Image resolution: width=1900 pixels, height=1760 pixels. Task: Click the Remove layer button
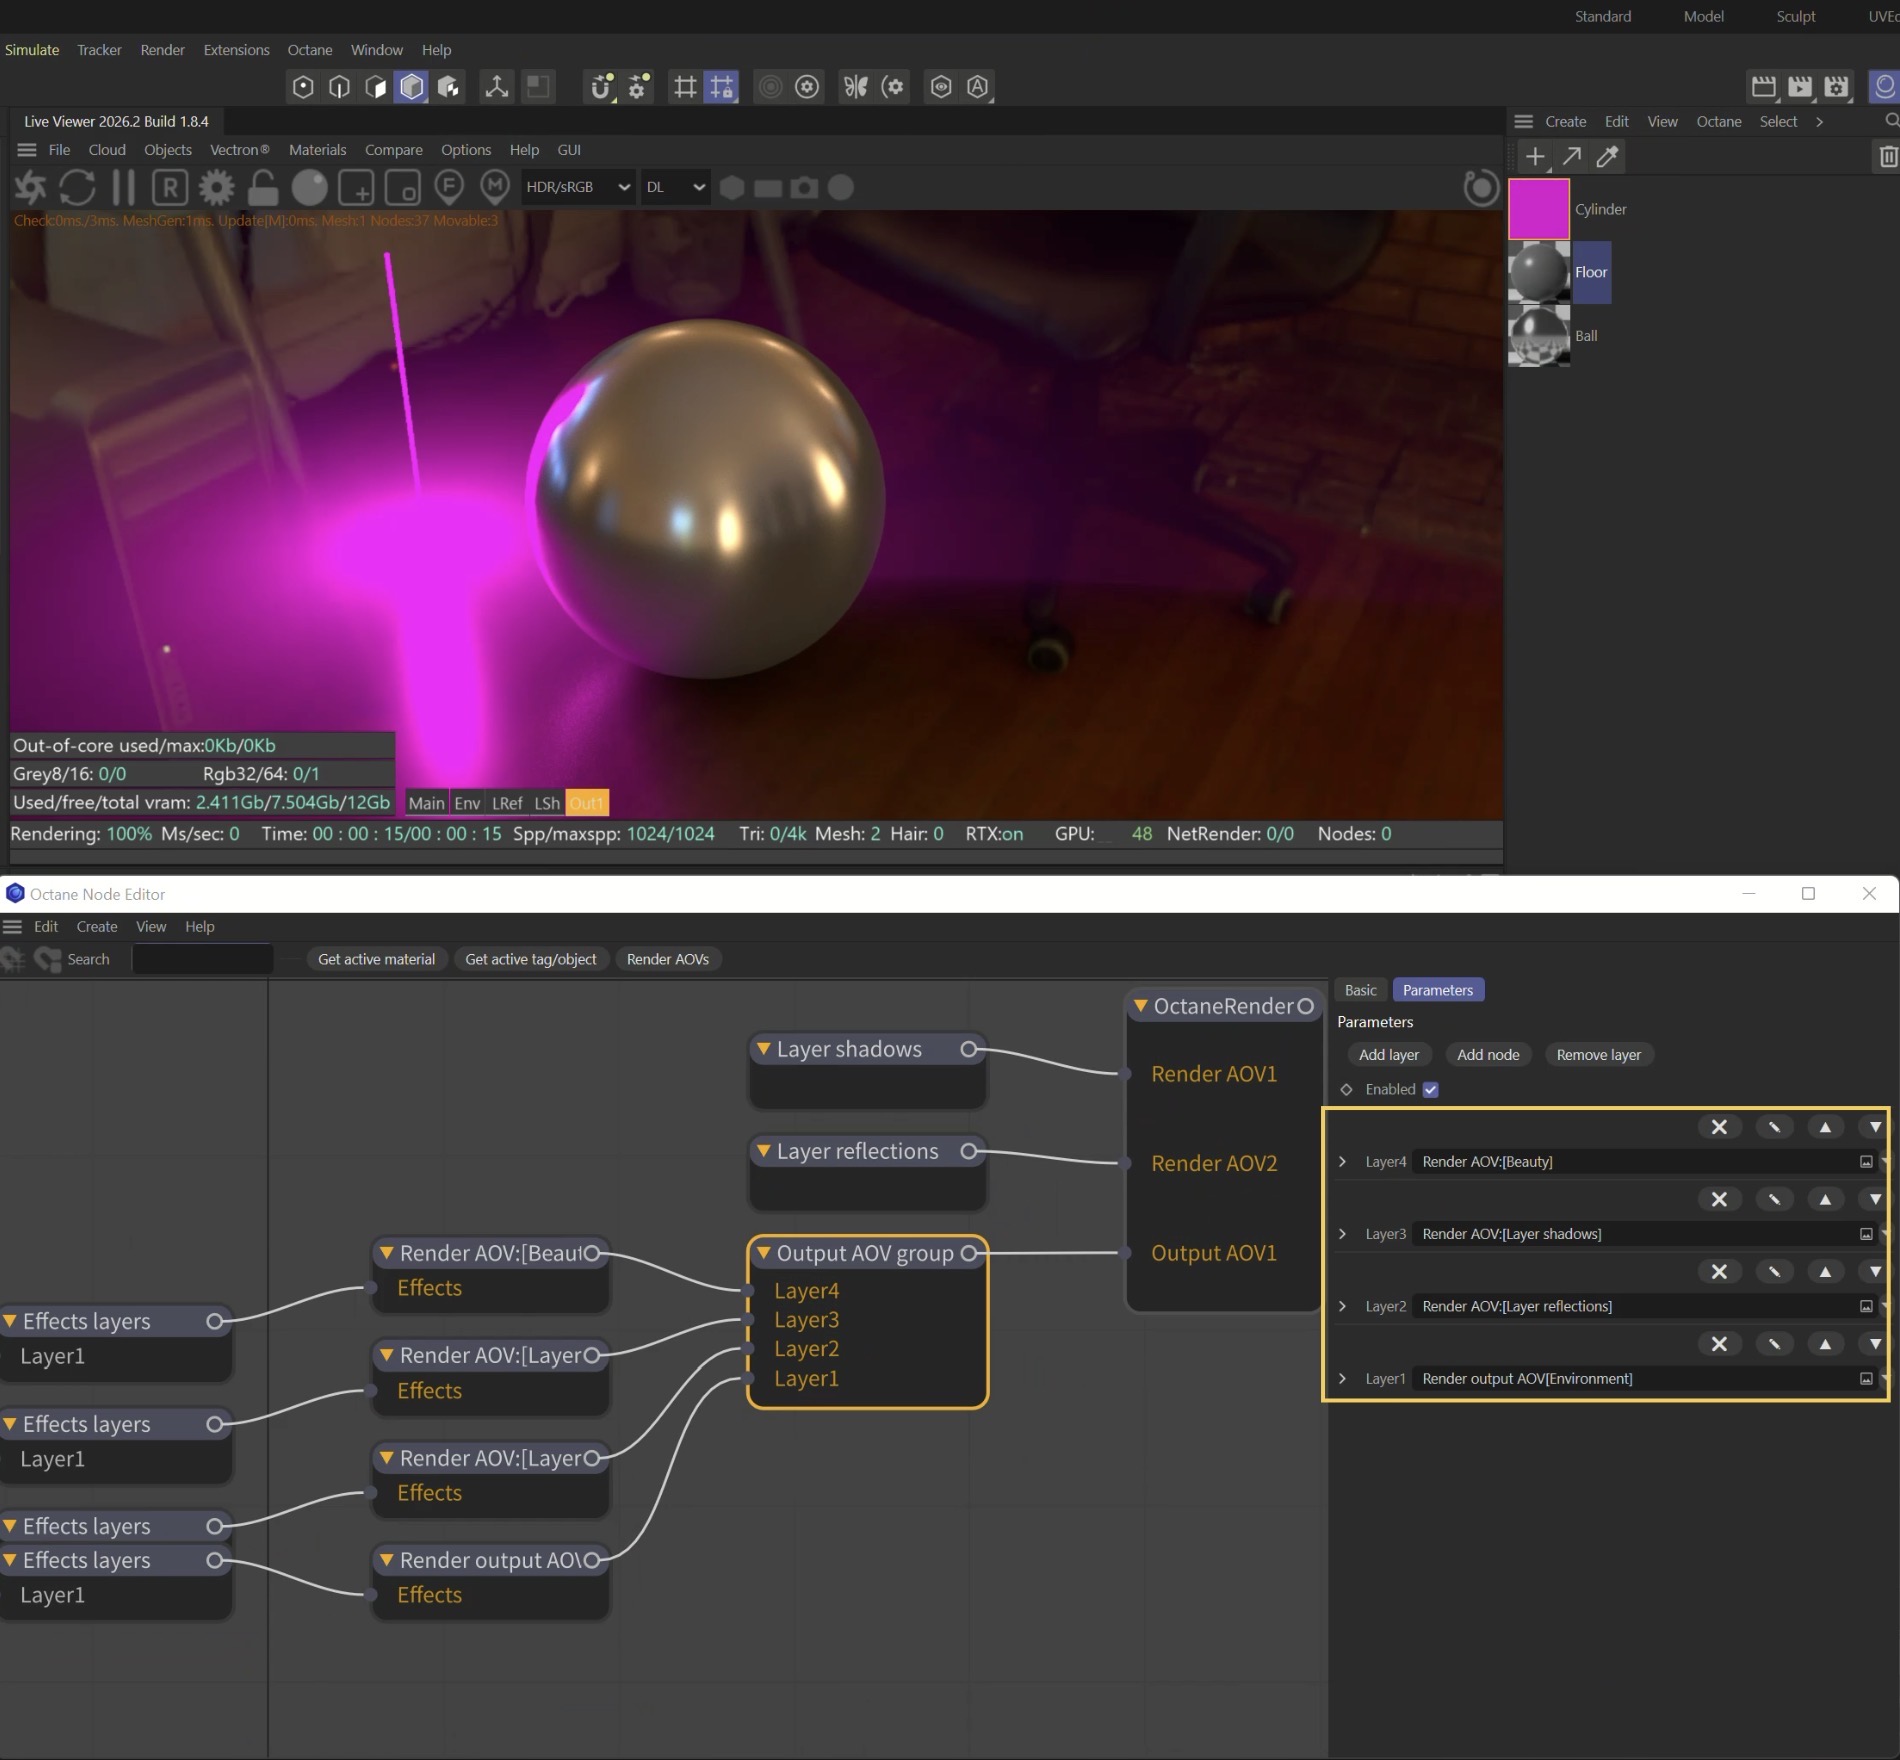1598,1054
